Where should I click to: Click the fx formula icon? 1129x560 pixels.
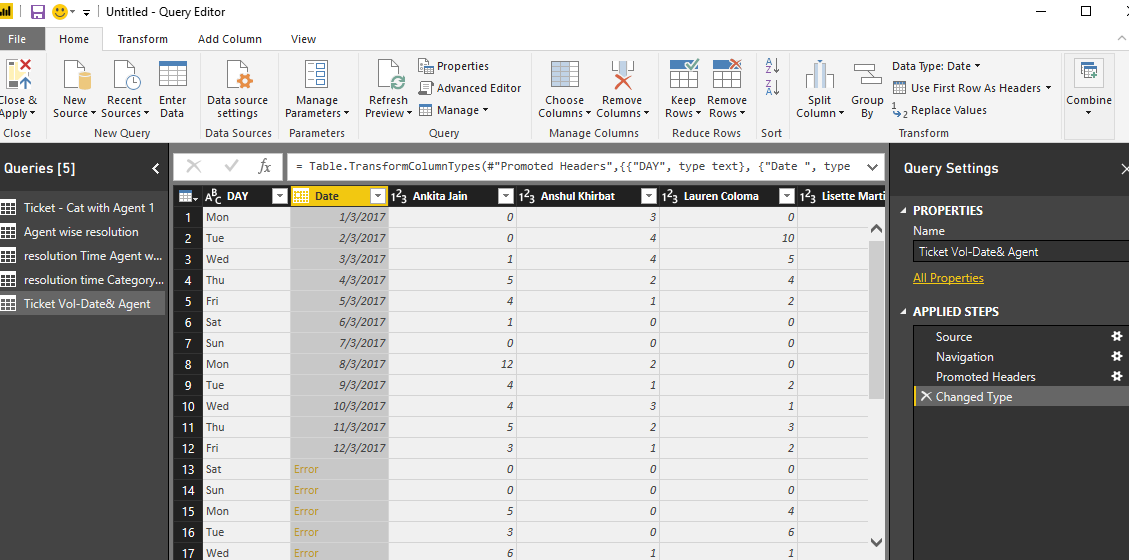264,166
